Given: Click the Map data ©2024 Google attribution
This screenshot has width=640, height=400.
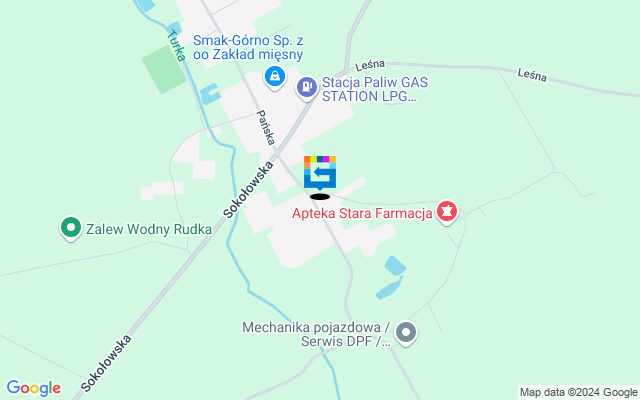Looking at the screenshot, I should pyautogui.click(x=578, y=392).
